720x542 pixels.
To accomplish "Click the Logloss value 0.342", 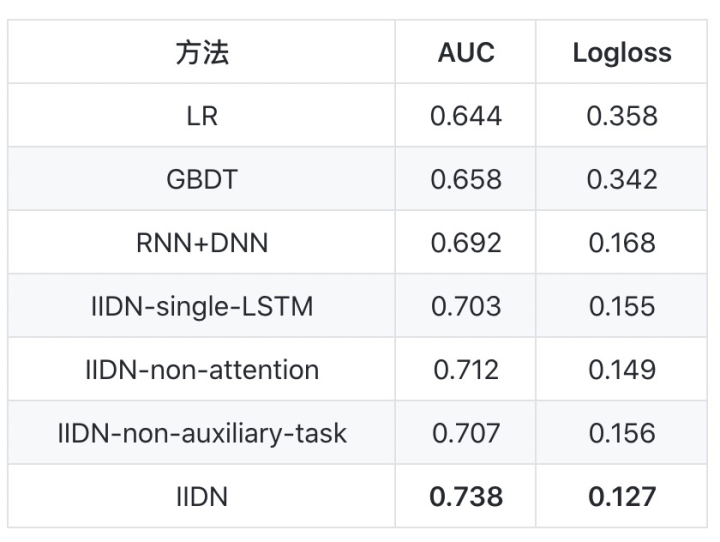I will 622,179.
